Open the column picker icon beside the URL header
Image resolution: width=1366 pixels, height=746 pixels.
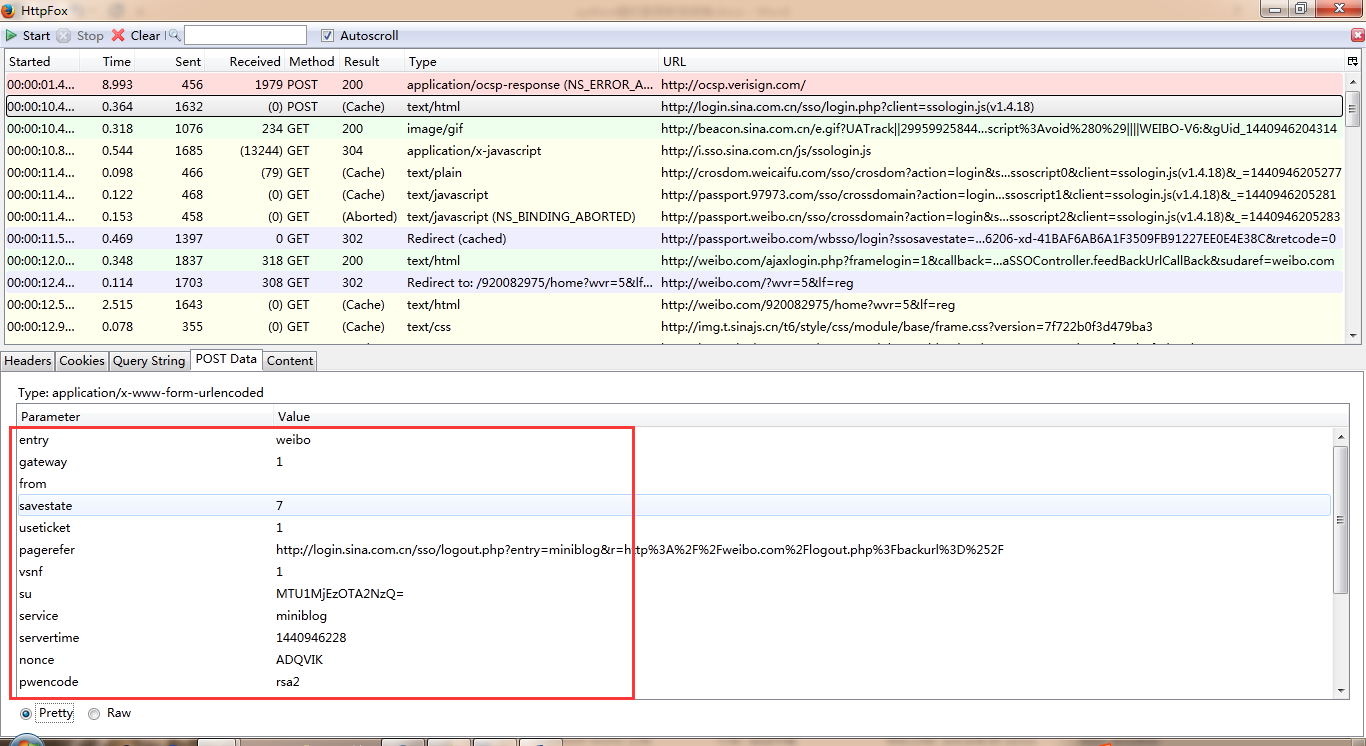1353,61
